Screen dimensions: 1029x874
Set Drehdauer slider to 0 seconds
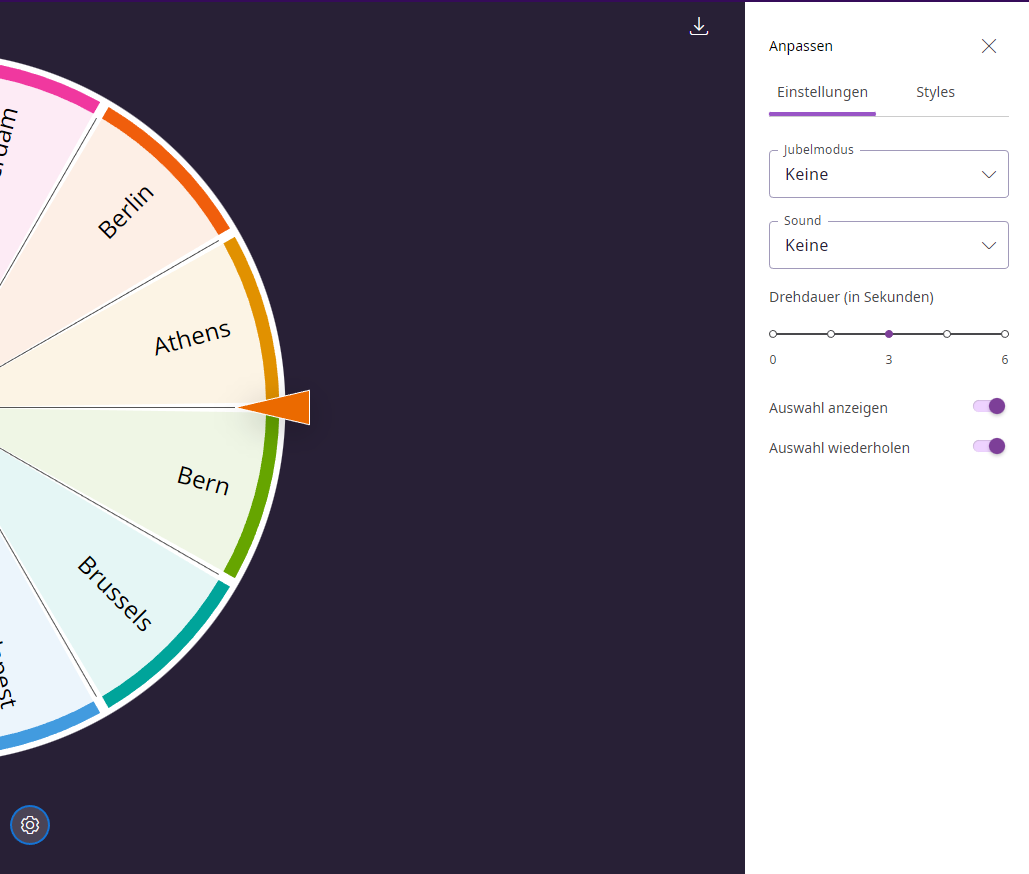click(772, 333)
